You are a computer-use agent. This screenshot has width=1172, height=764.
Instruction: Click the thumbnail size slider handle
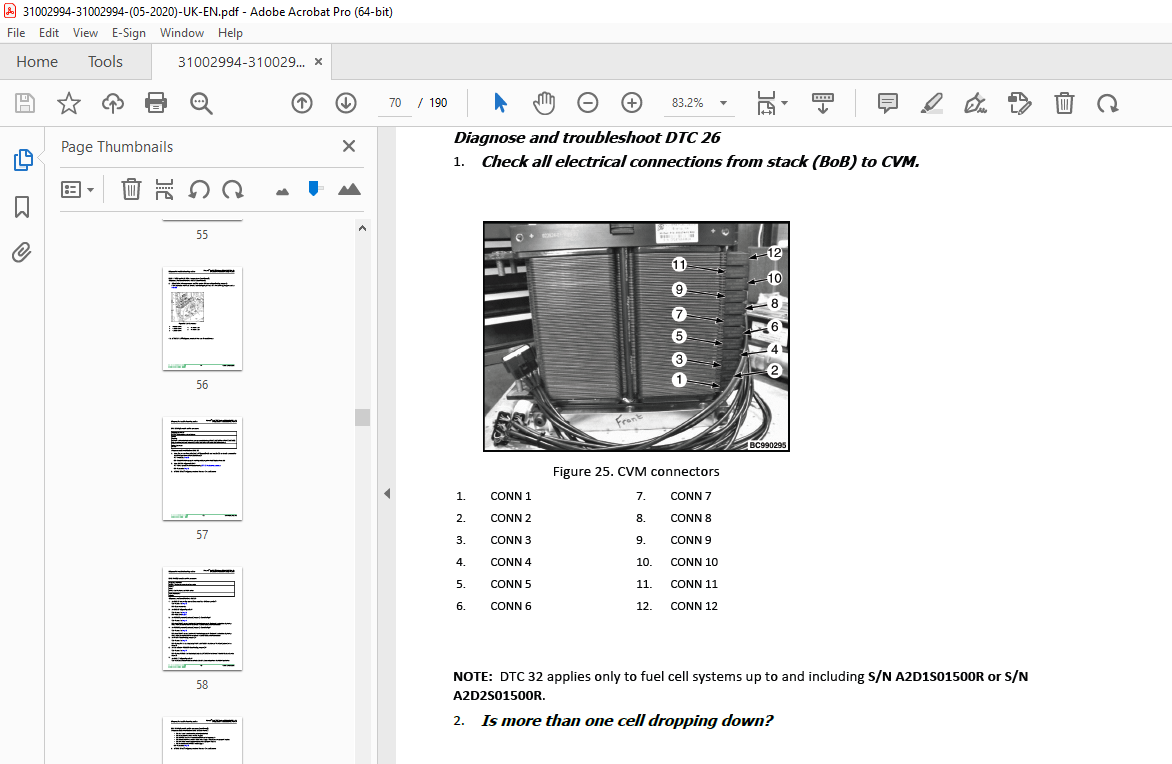(315, 188)
